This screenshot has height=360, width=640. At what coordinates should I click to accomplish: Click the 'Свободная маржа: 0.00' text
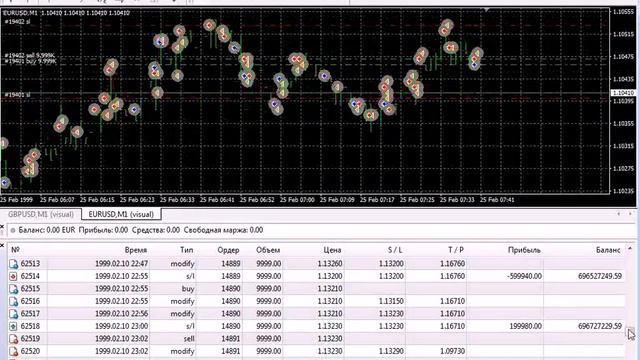pyautogui.click(x=223, y=230)
